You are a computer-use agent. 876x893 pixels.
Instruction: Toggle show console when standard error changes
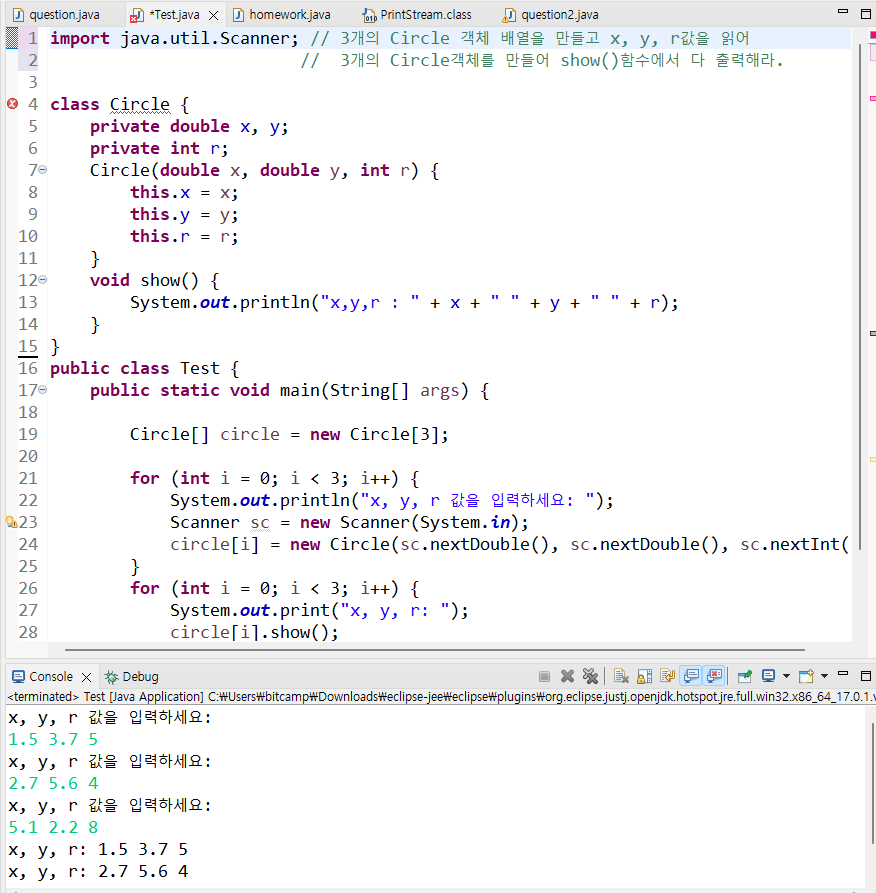click(x=714, y=676)
